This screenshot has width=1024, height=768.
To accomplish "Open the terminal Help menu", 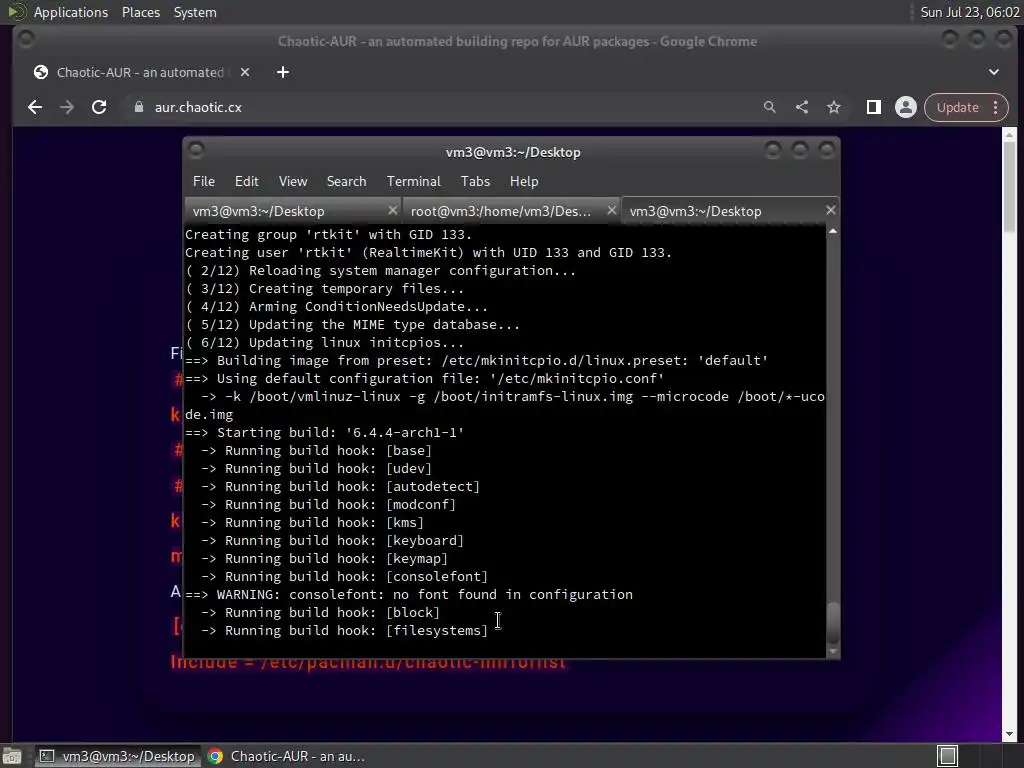I will tap(524, 181).
